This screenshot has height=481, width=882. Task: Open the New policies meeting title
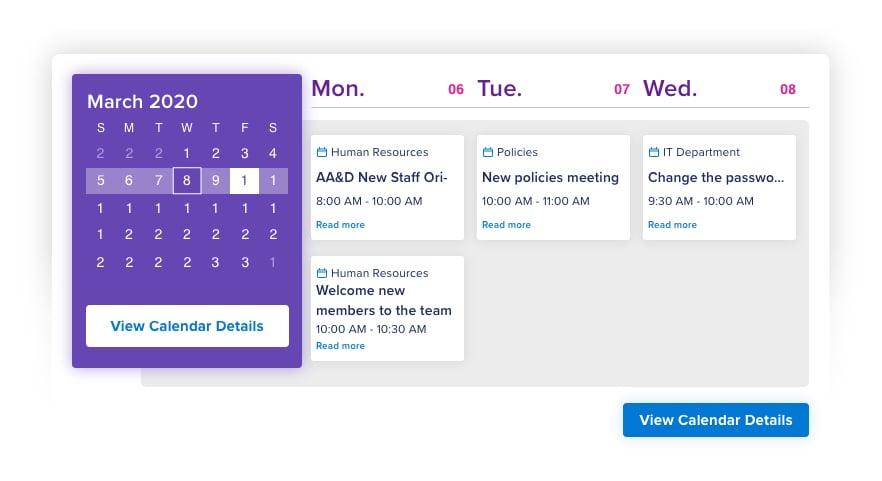550,177
